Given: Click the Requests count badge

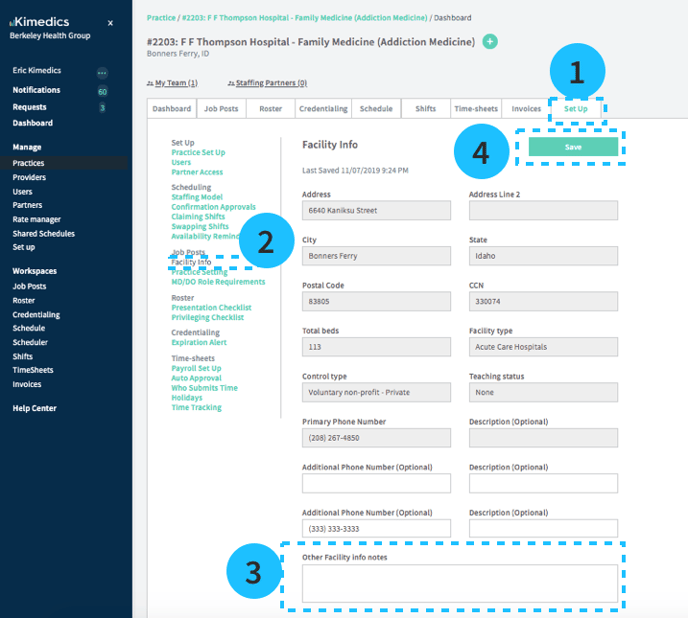Looking at the screenshot, I should pos(102,107).
